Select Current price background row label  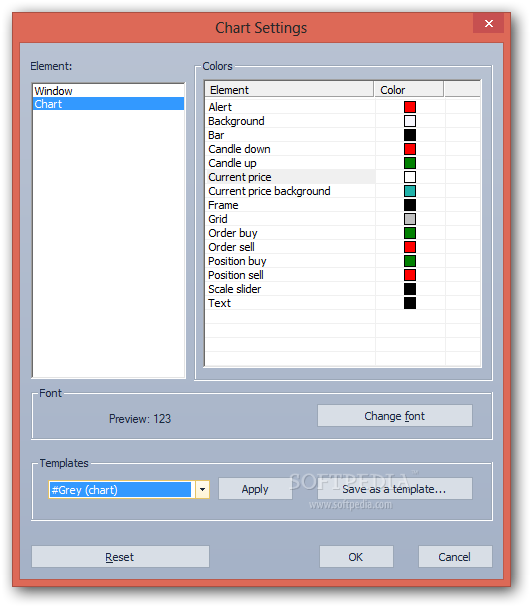[269, 191]
